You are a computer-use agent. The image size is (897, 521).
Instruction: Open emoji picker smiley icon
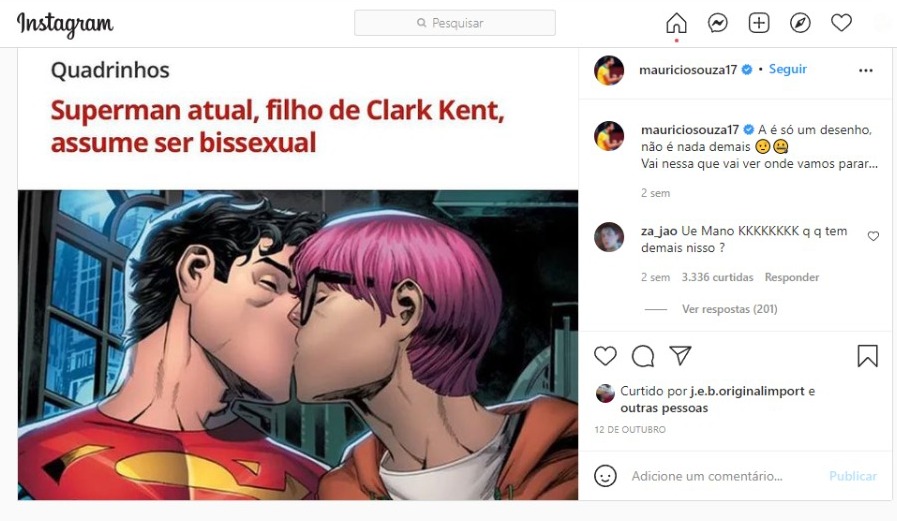click(x=605, y=476)
